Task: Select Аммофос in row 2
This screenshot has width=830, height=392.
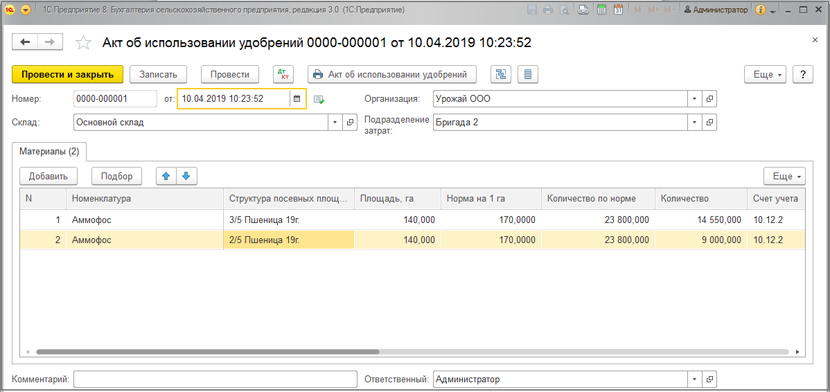Action: coord(144,240)
